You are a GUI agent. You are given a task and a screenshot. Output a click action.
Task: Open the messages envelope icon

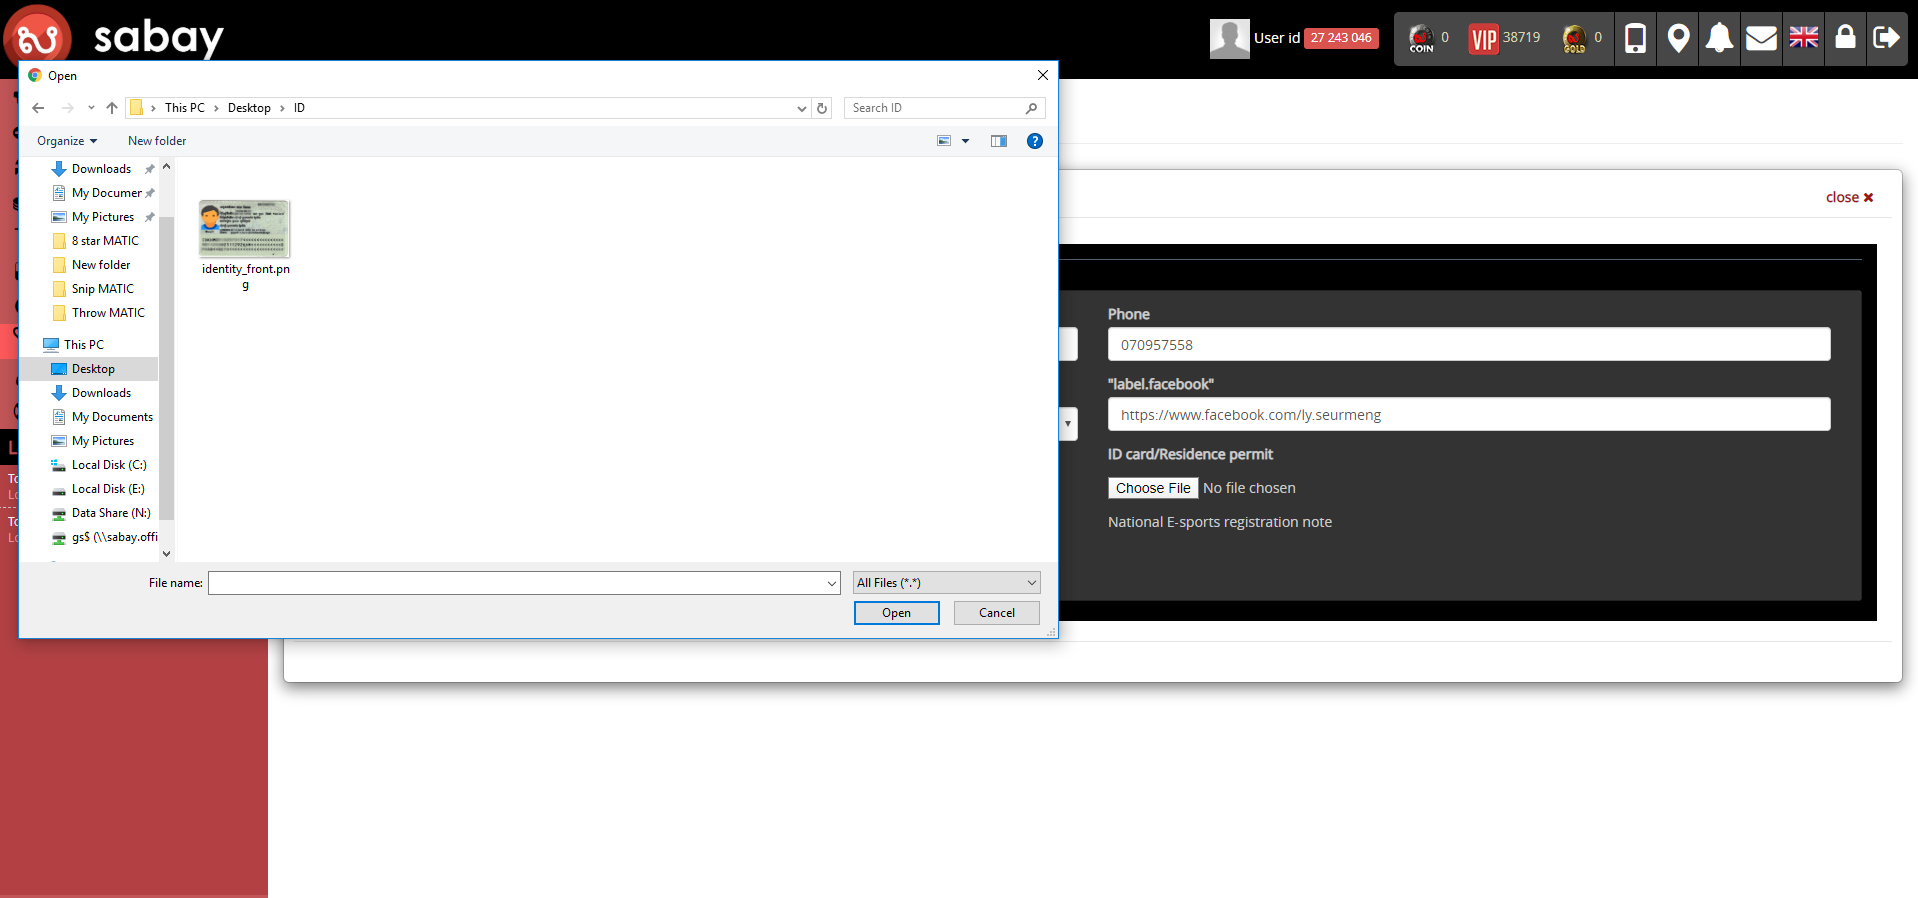[x=1761, y=38]
